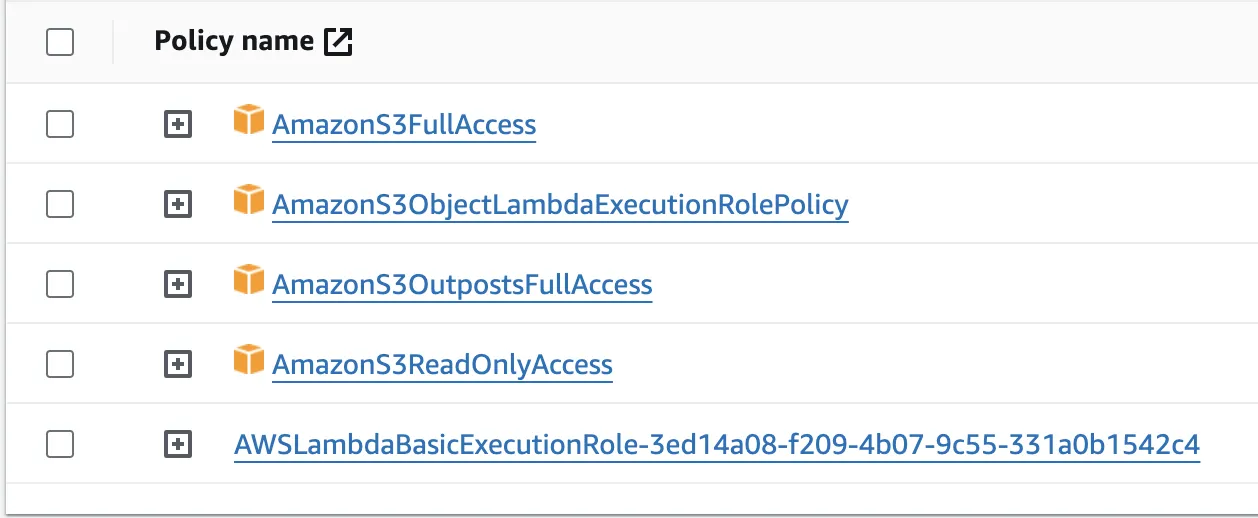Image resolution: width=1258 pixels, height=518 pixels.
Task: Expand AmazonS3ReadOnlyAccess policy summary
Action: point(177,364)
